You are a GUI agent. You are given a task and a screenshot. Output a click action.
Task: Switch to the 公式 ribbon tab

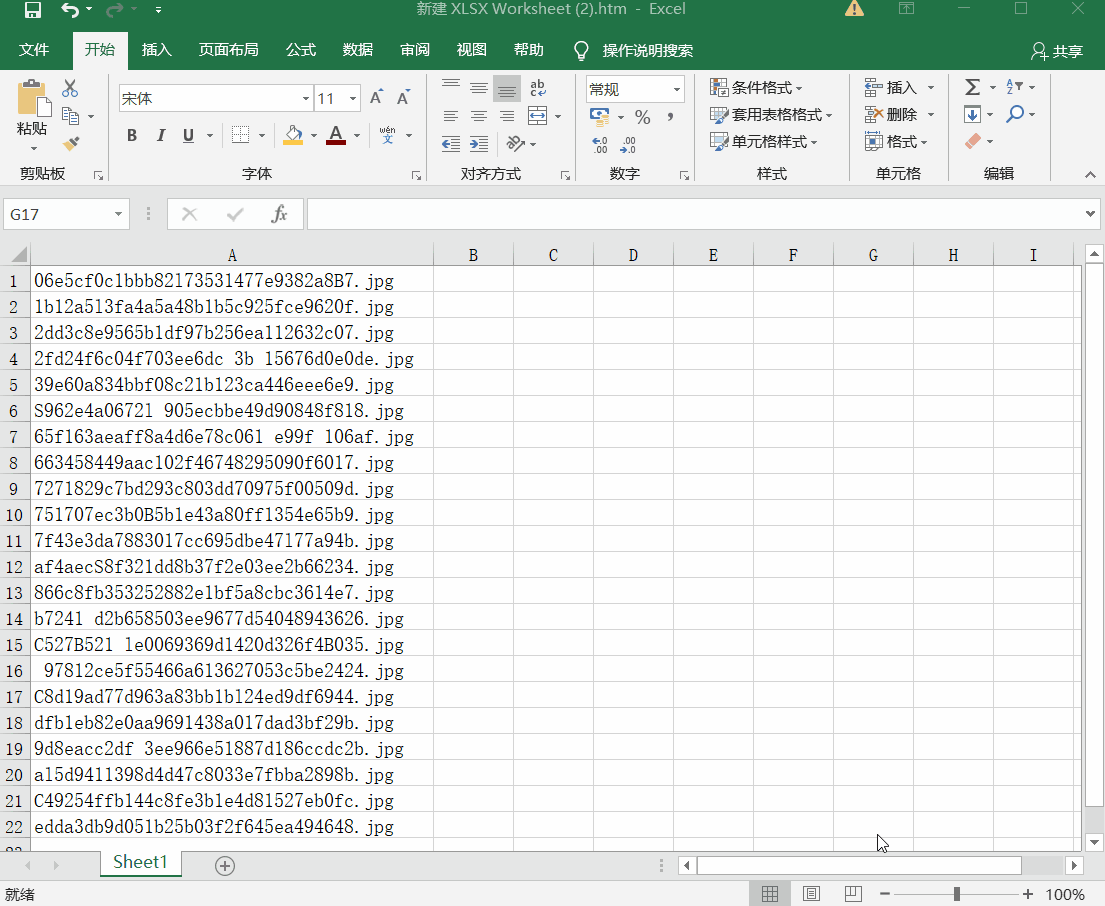300,50
